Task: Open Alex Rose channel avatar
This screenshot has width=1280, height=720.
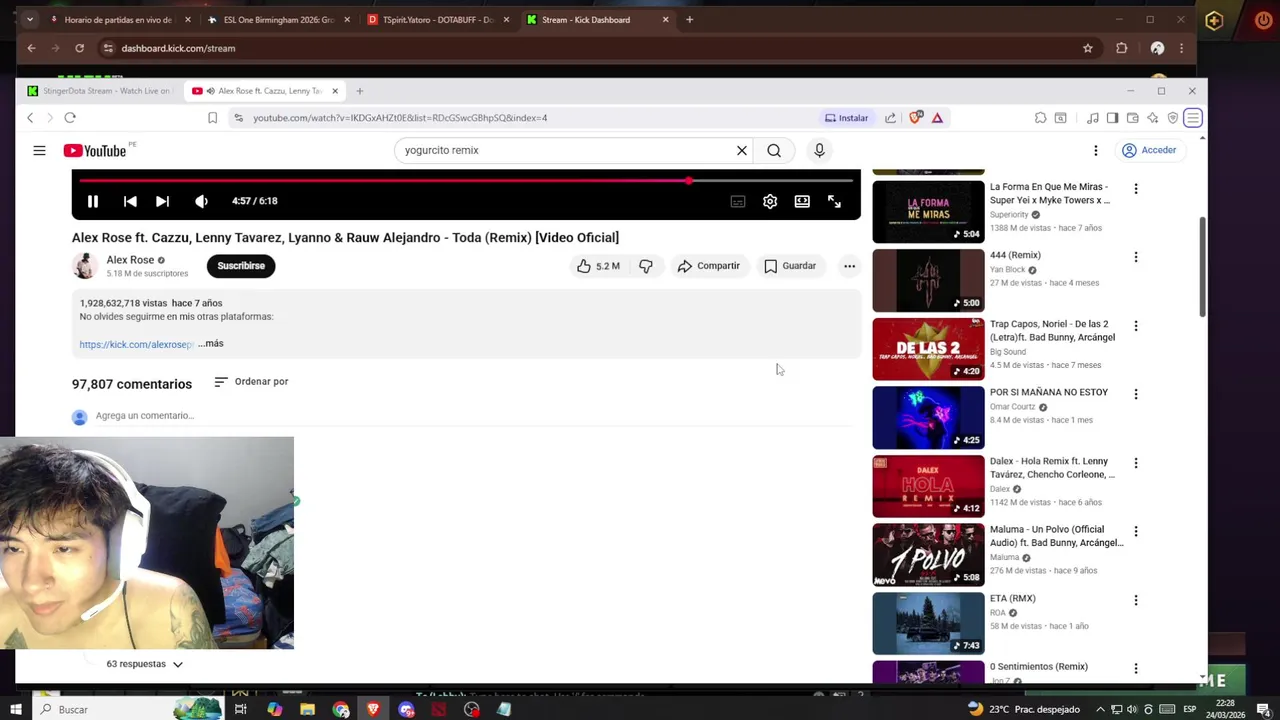Action: (85, 266)
